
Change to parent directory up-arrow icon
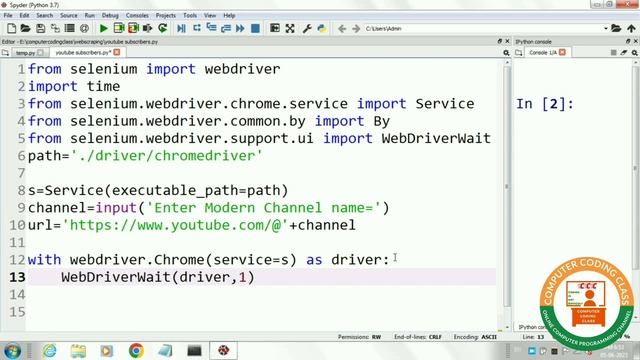point(631,28)
